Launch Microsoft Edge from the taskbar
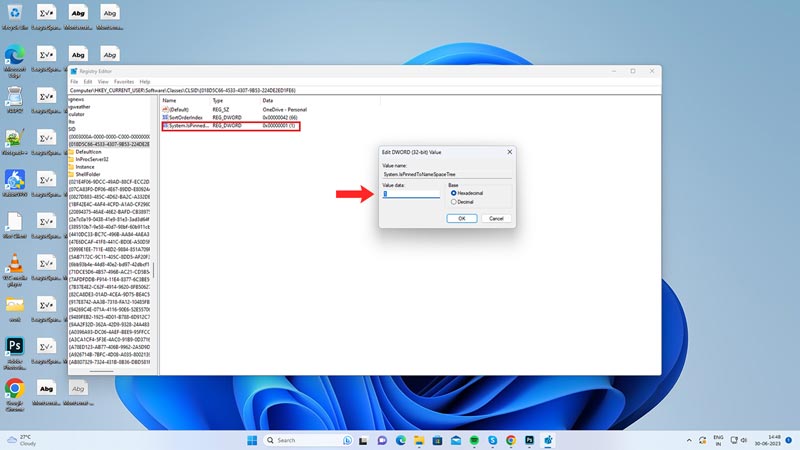The width and height of the screenshot is (800, 450). tap(401, 440)
